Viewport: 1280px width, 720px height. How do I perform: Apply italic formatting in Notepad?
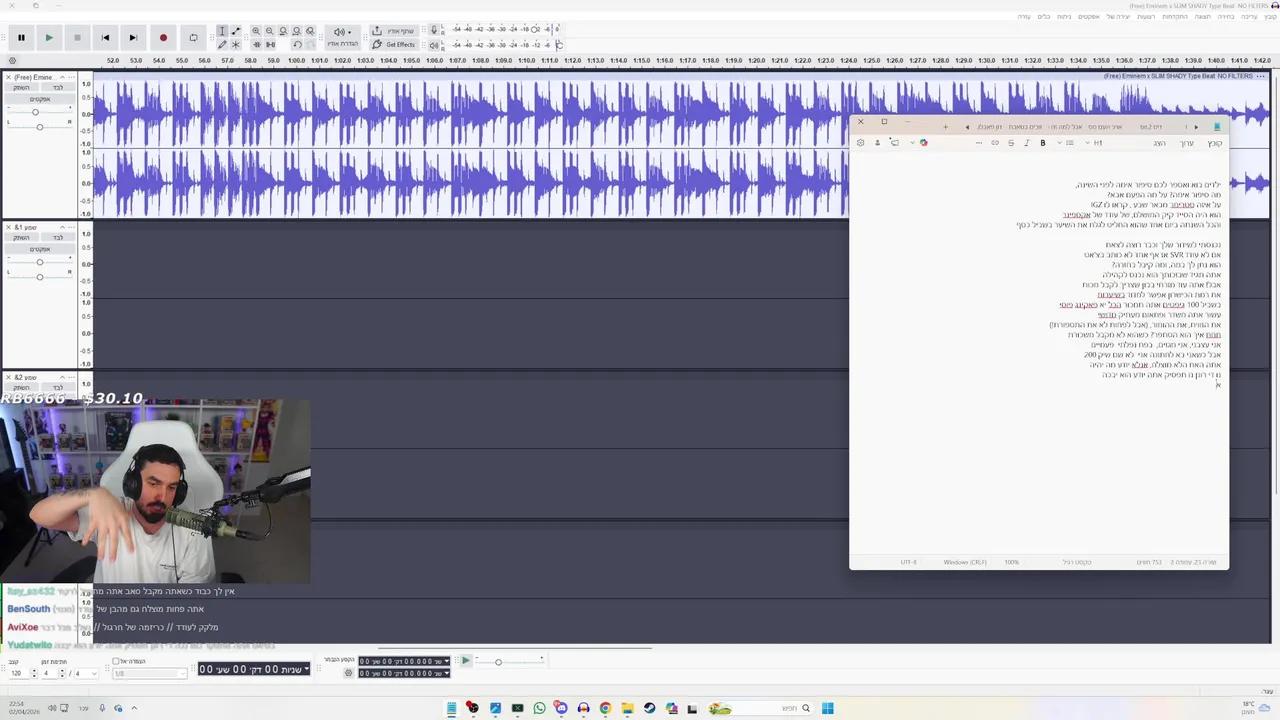pos(1027,143)
